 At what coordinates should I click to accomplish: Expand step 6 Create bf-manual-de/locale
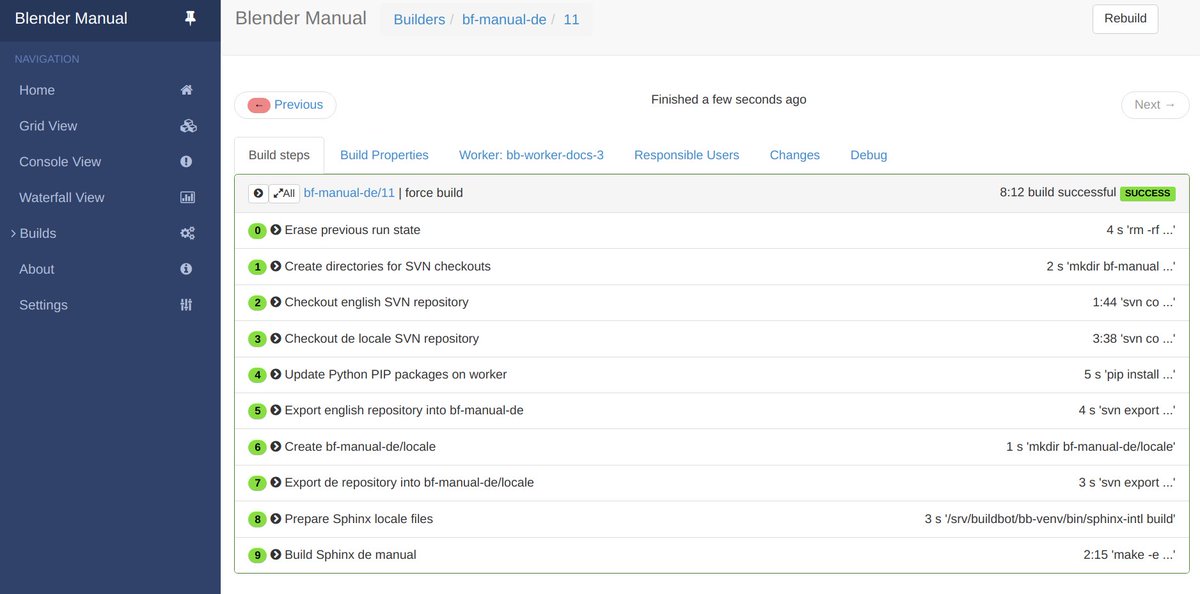click(x=276, y=446)
